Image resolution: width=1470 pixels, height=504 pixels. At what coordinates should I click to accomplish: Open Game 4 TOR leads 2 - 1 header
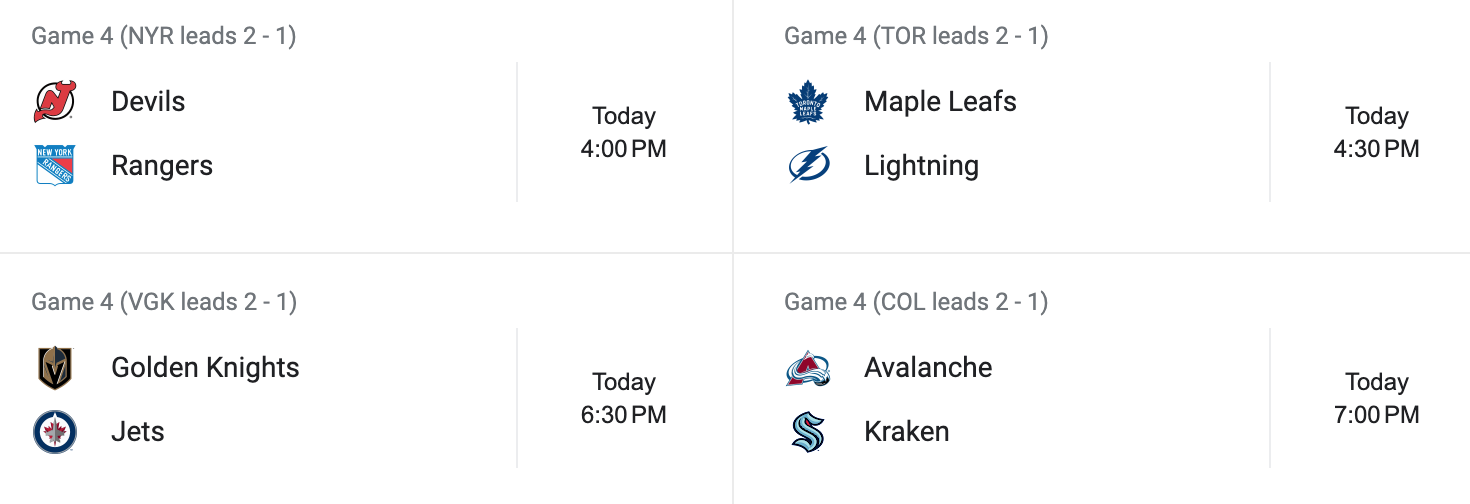pyautogui.click(x=916, y=36)
